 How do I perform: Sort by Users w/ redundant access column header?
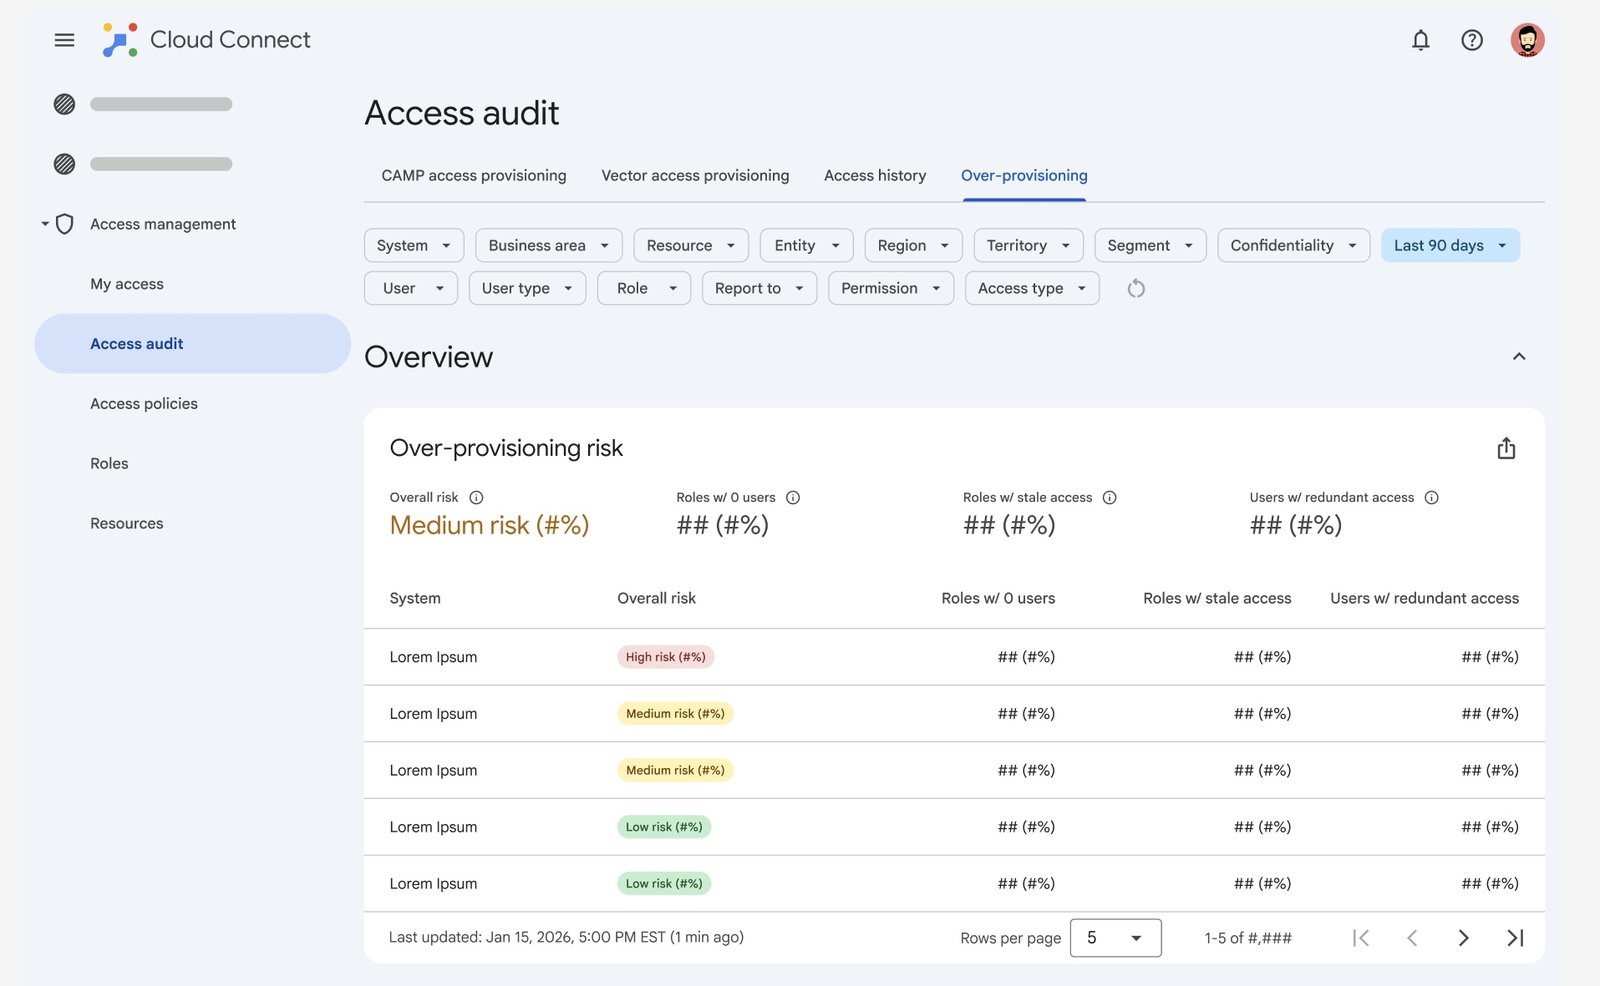coord(1424,598)
